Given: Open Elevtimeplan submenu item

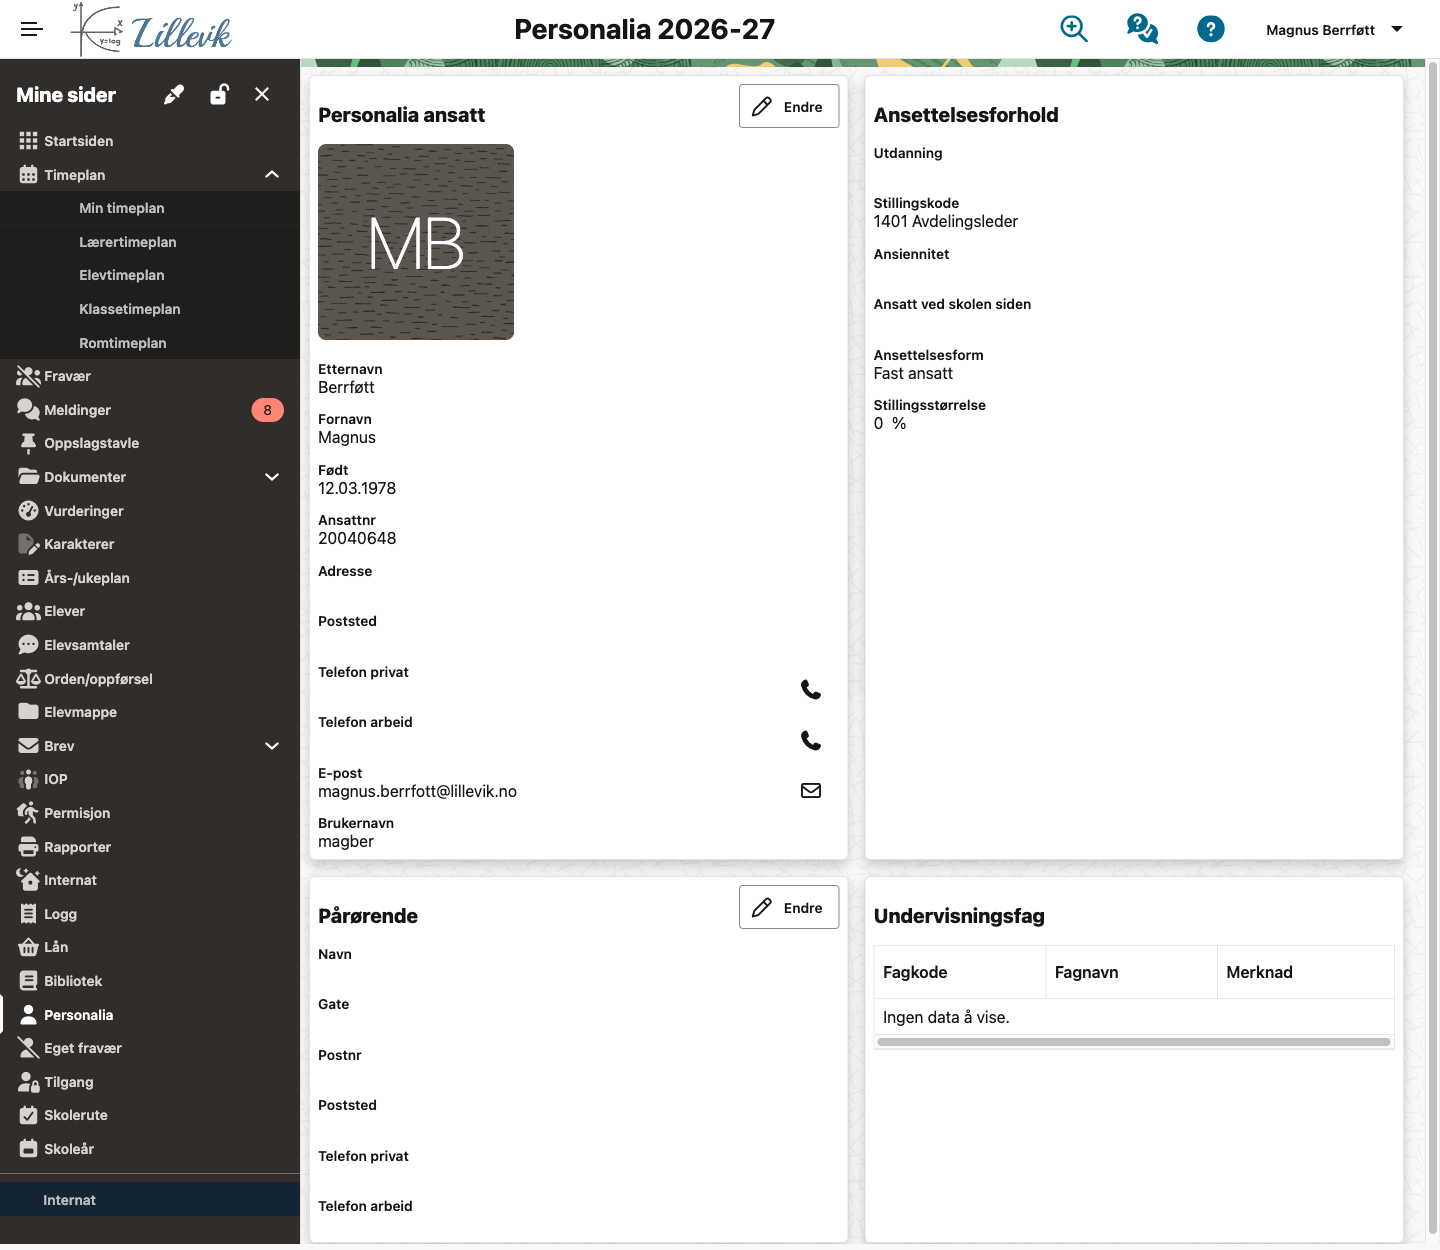Looking at the screenshot, I should [150, 275].
